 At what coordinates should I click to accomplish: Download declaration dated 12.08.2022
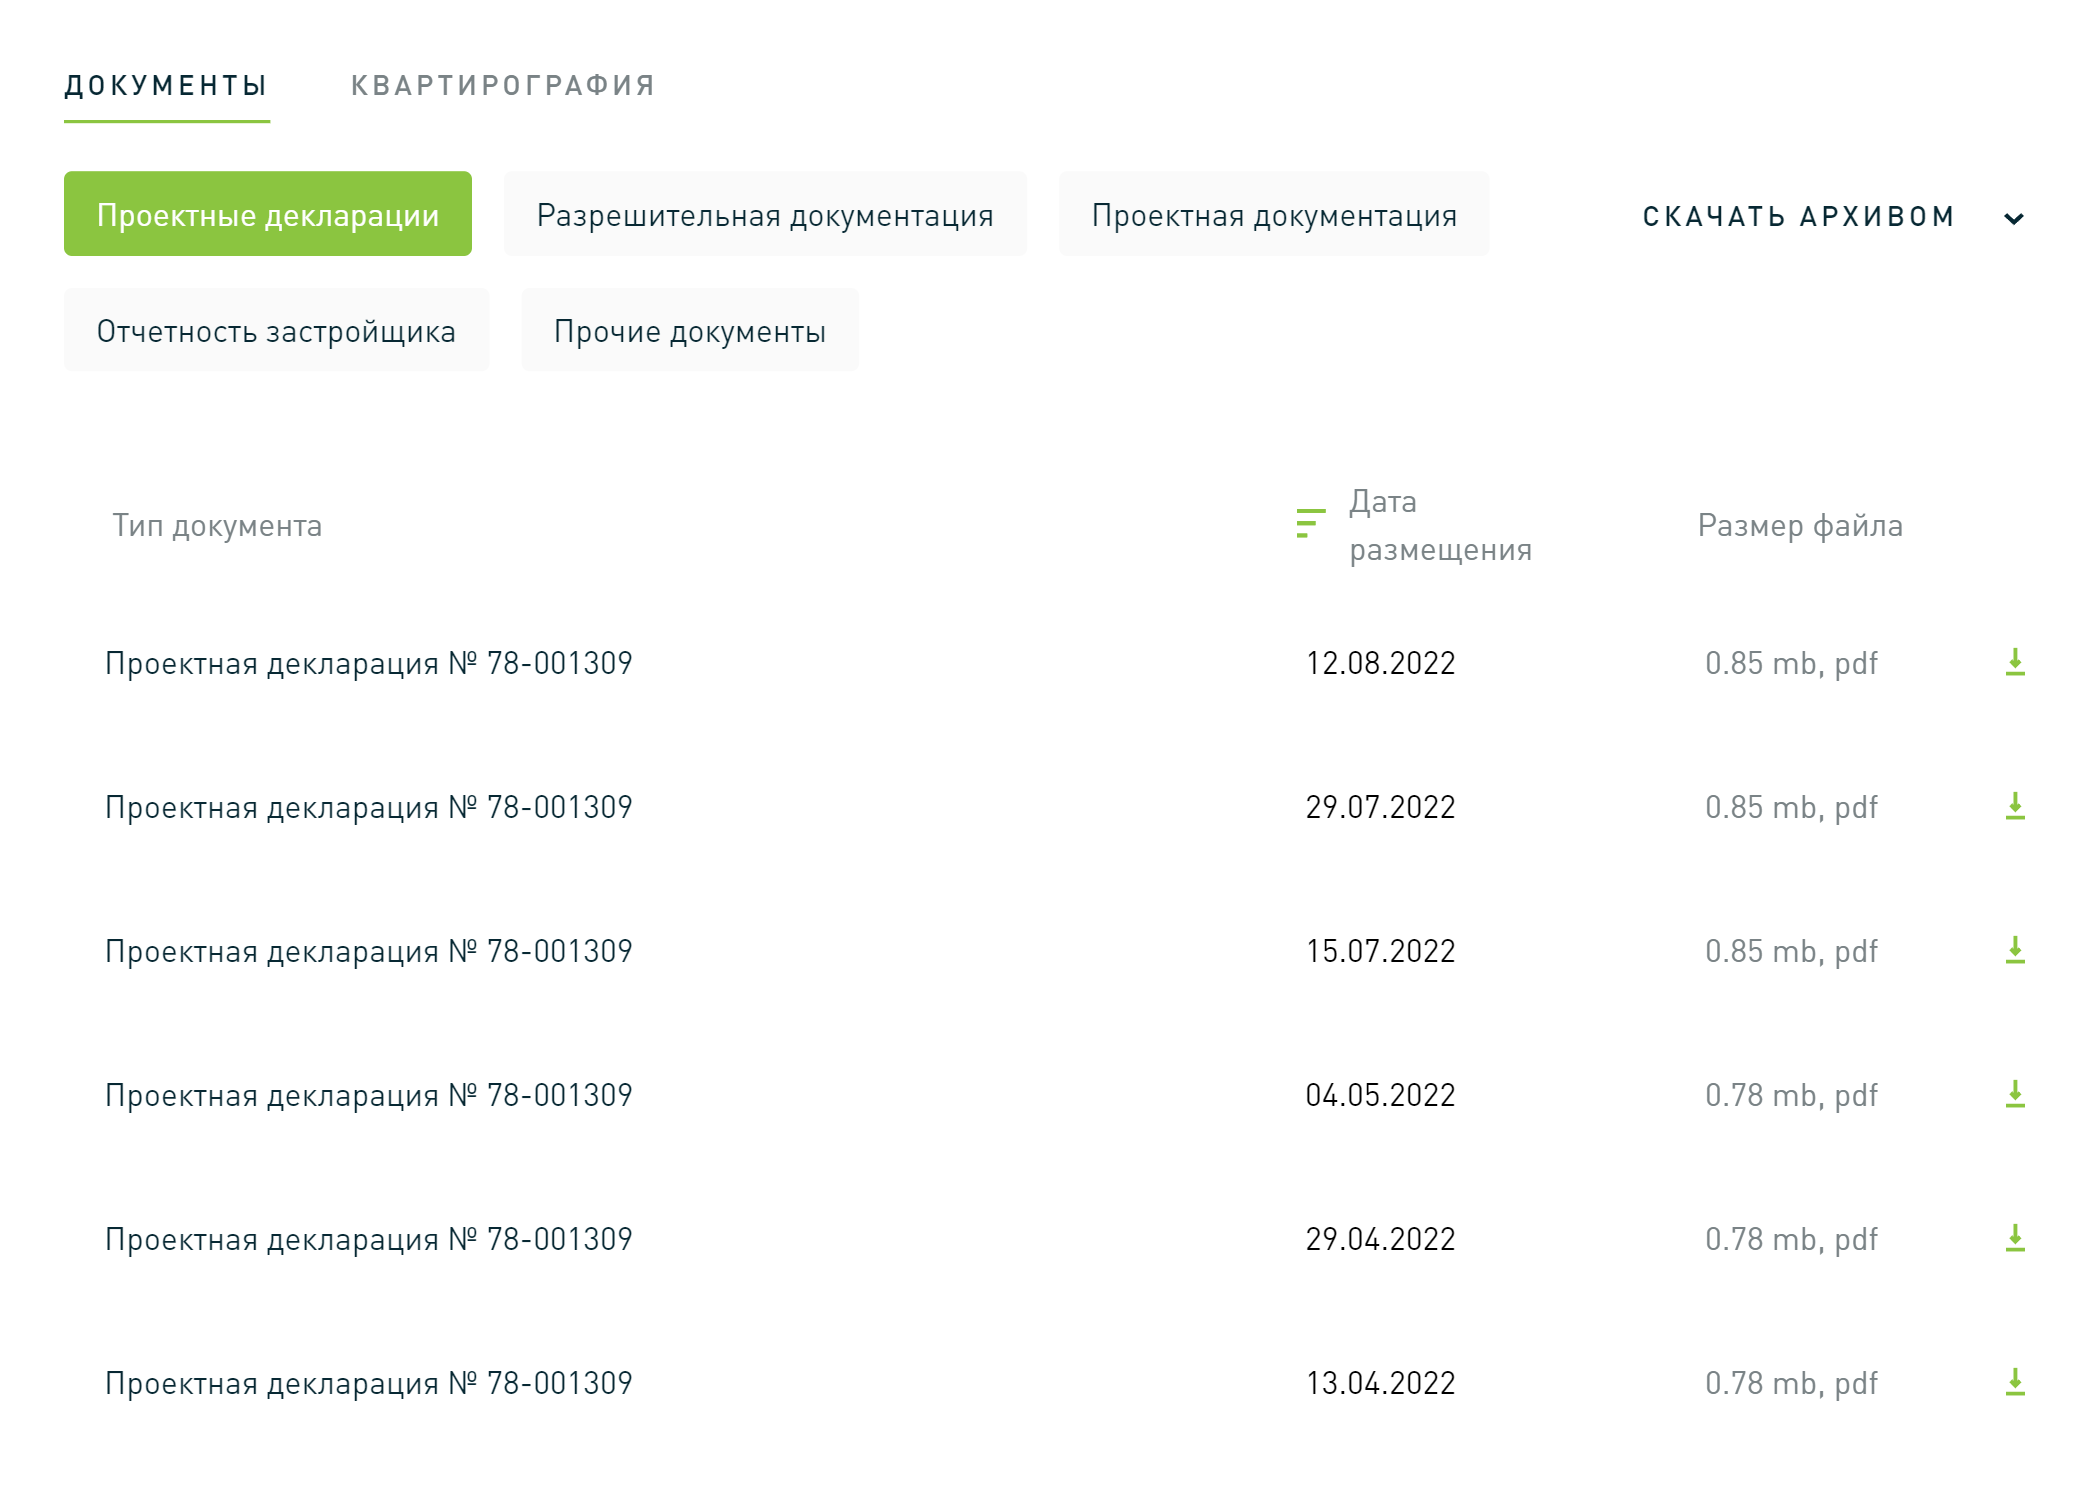[x=2015, y=662]
